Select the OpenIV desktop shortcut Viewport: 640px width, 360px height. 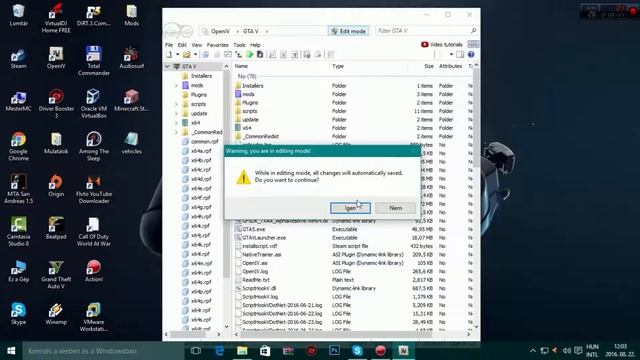(56, 58)
